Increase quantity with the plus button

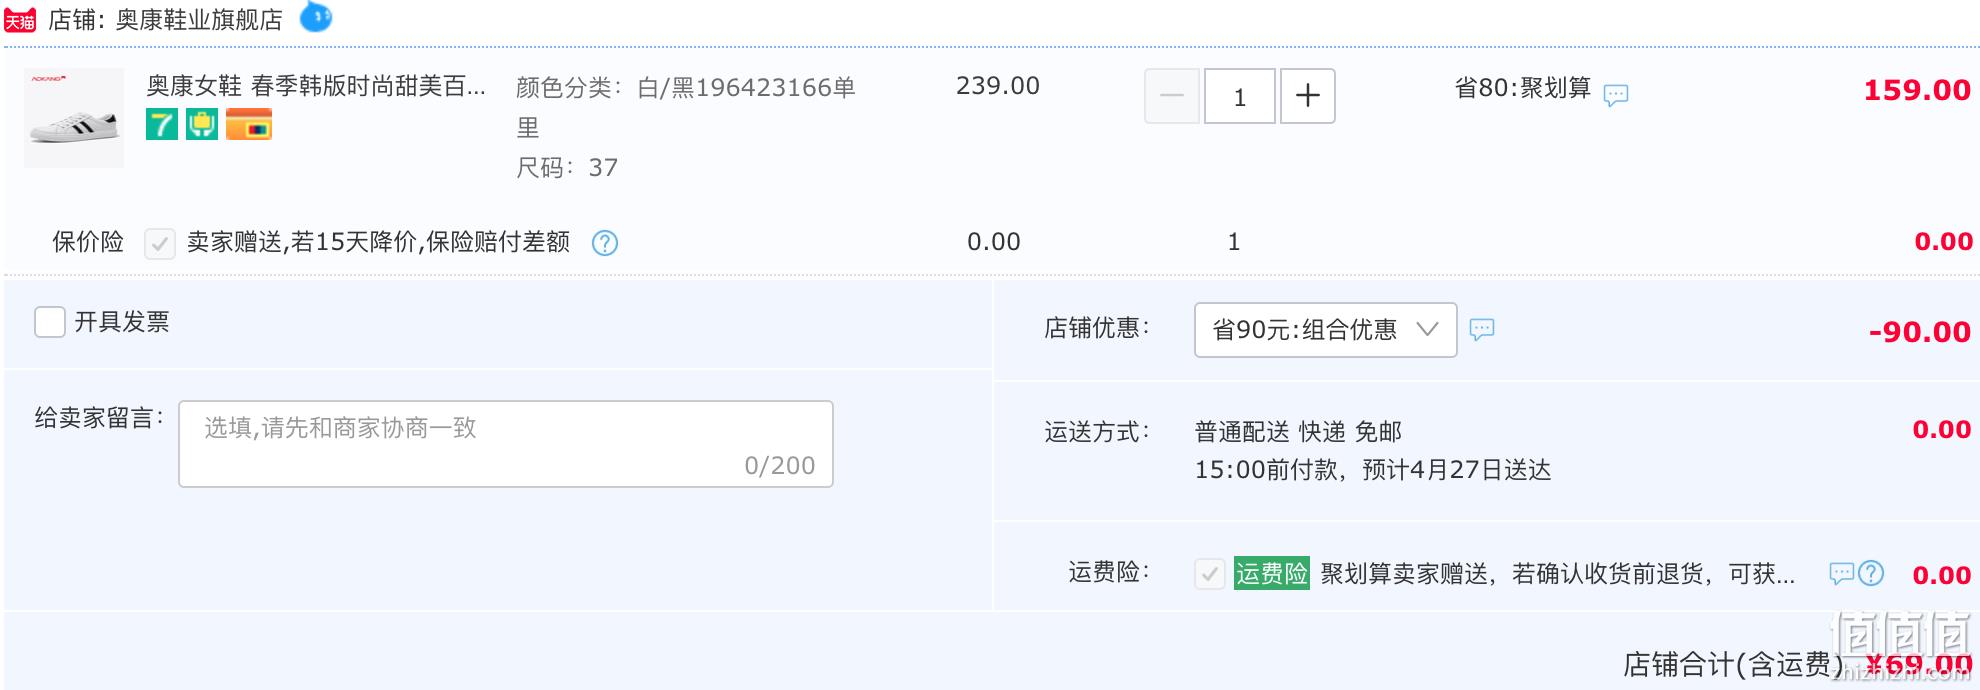point(1308,96)
